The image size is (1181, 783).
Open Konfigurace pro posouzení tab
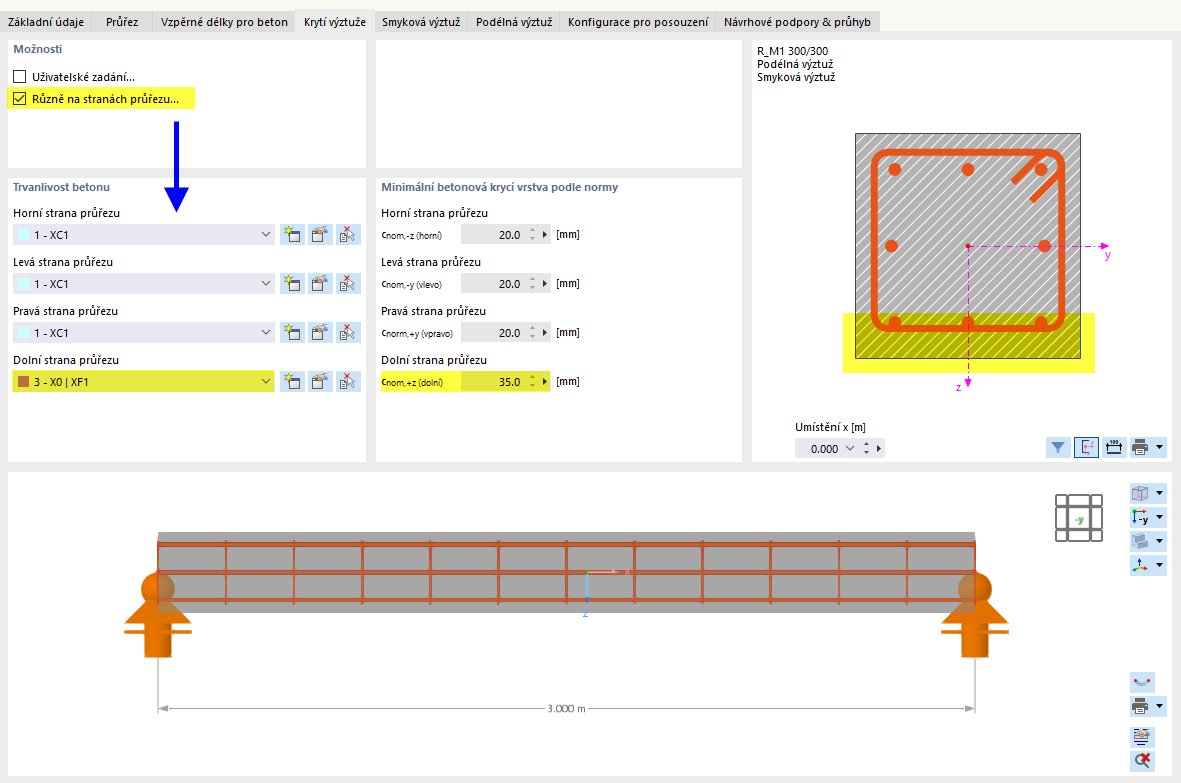coord(638,22)
